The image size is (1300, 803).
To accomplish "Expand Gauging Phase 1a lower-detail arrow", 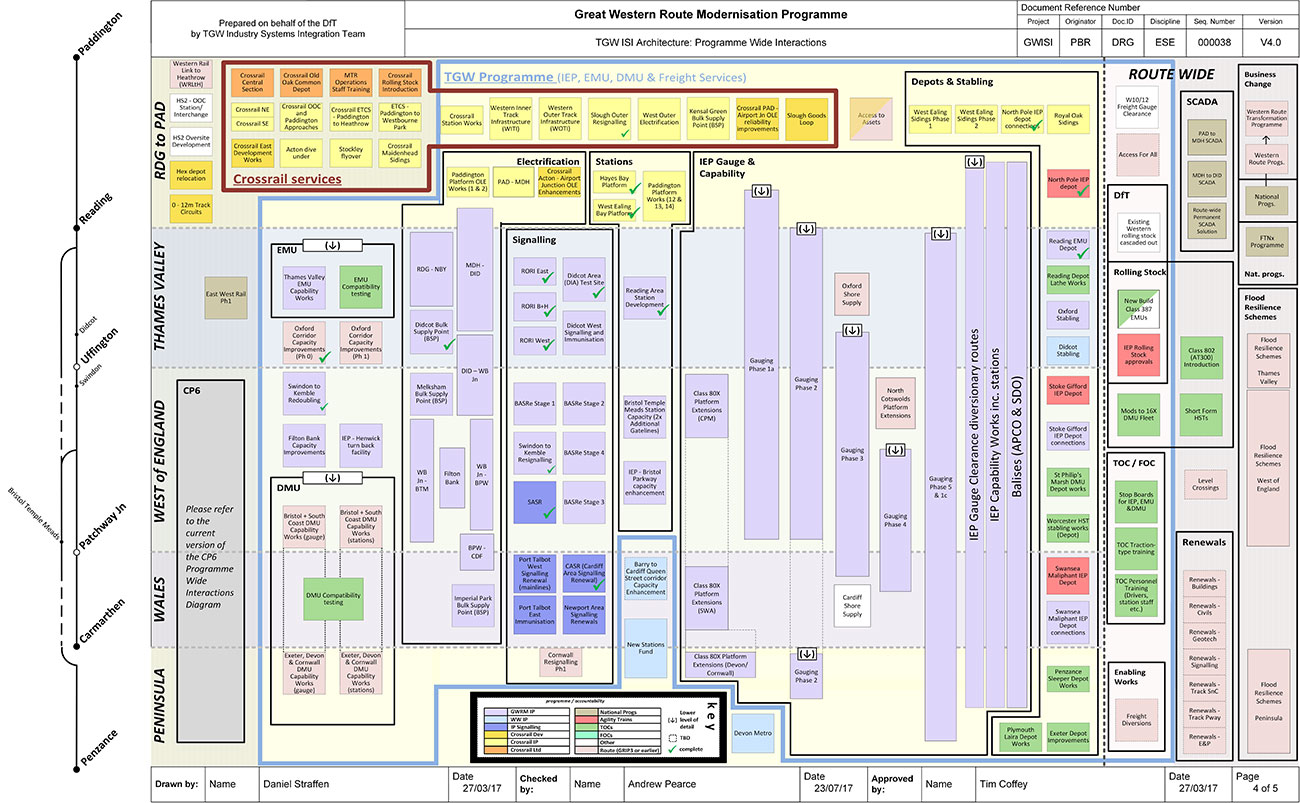I will 761,191.
